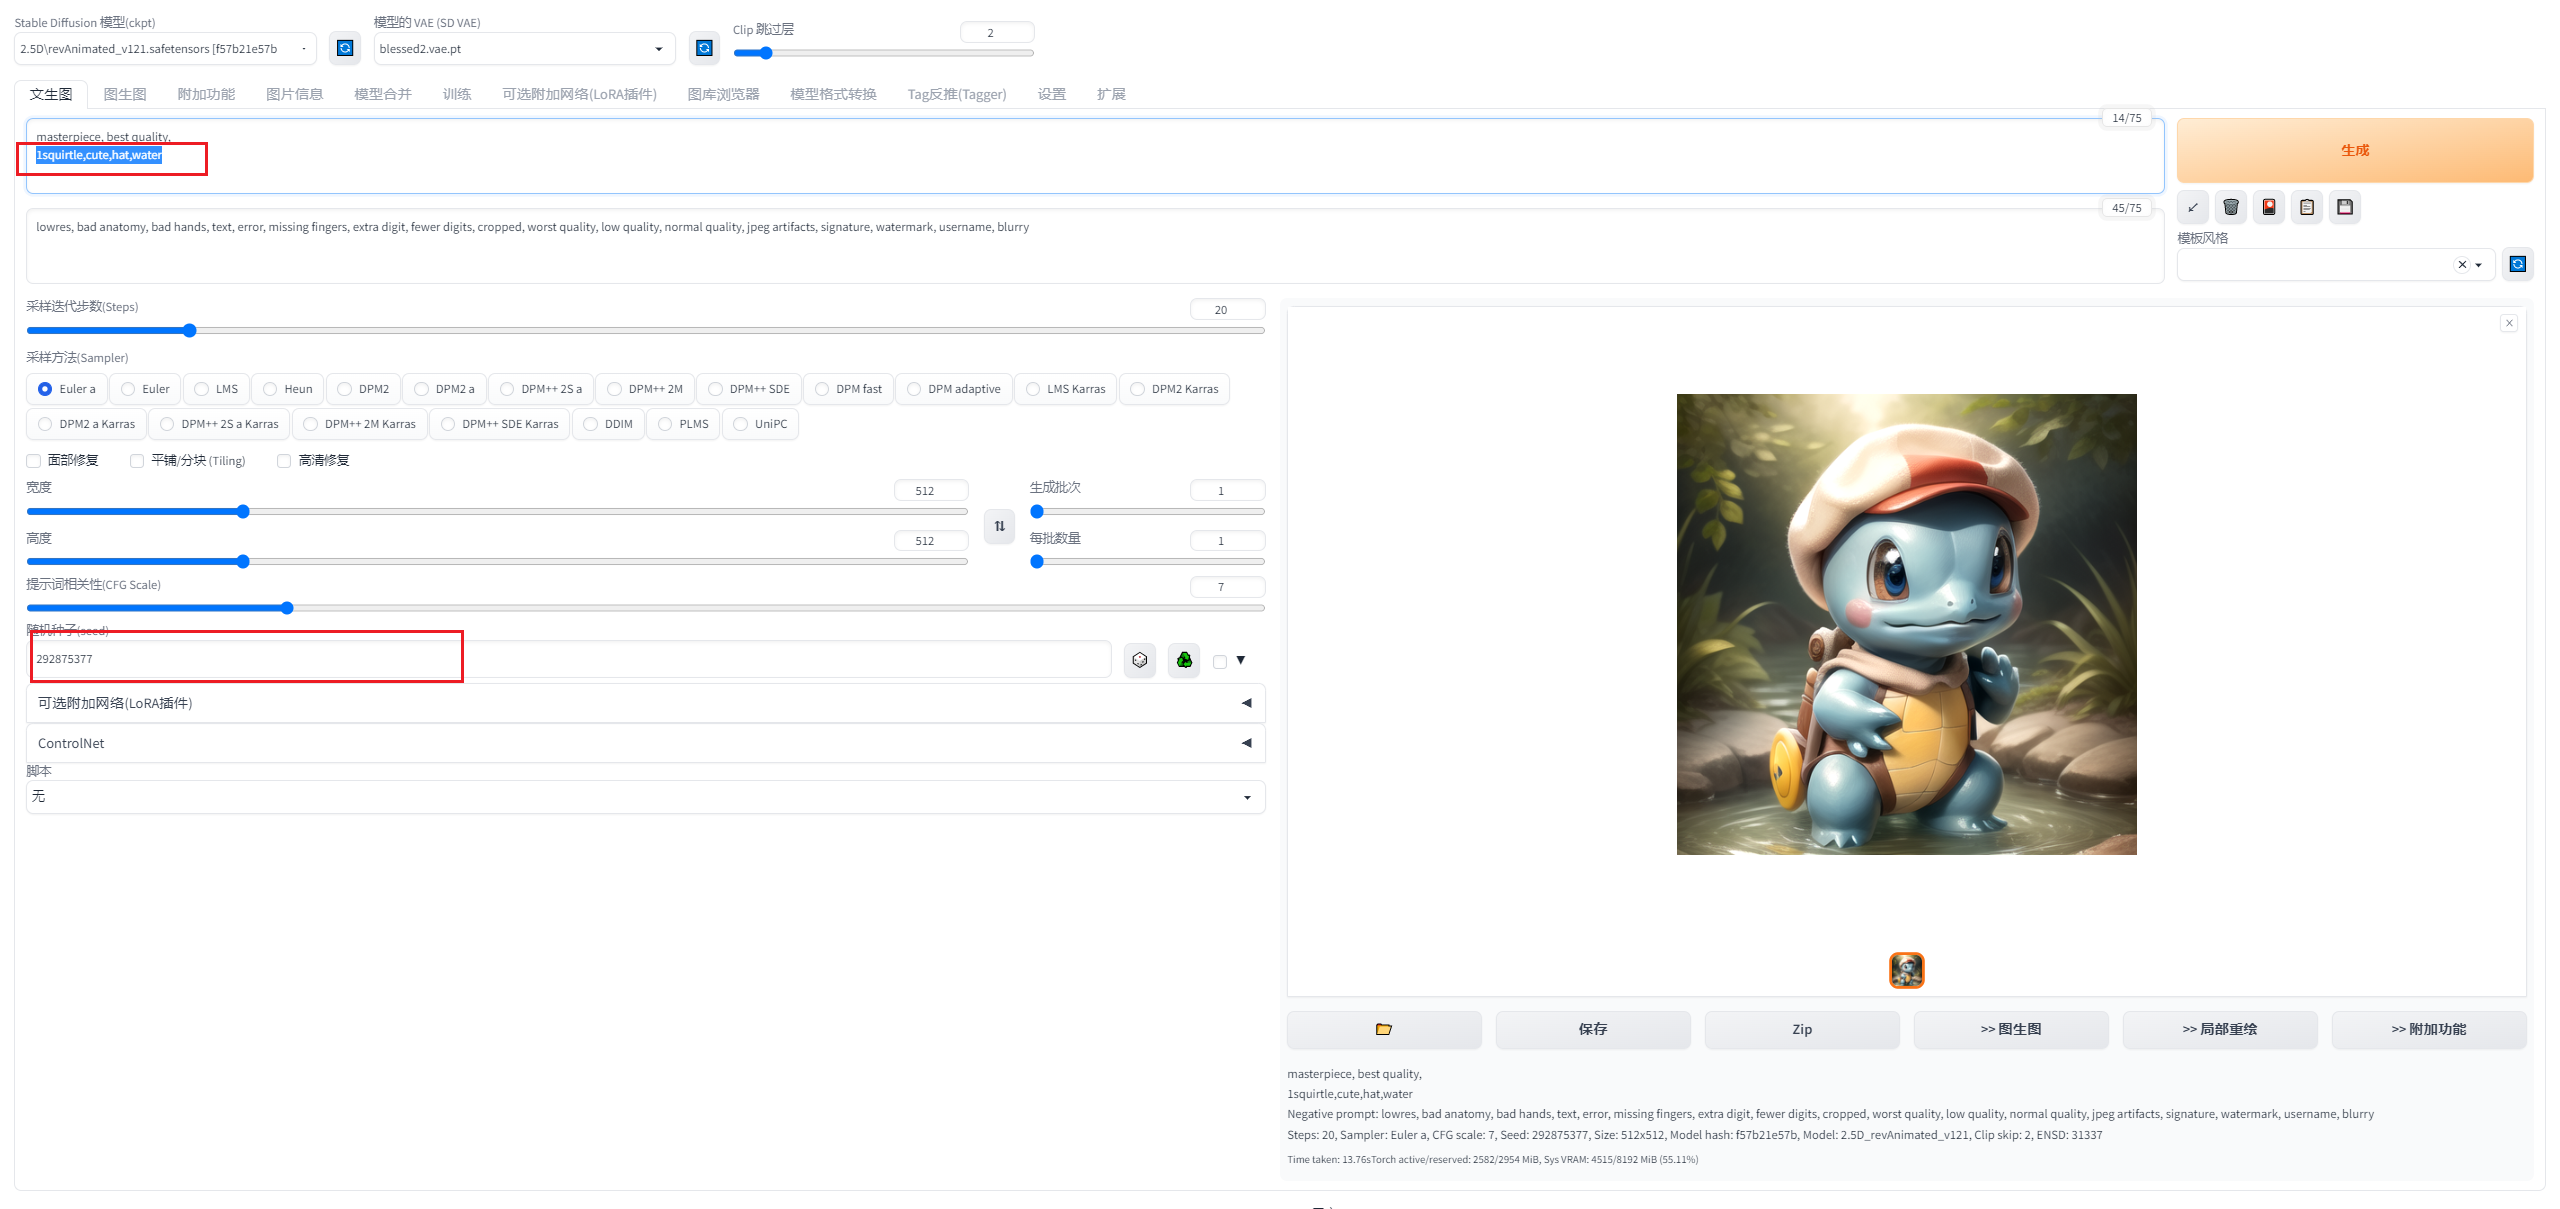Select the DPM++ 2M sampler

tap(645, 389)
